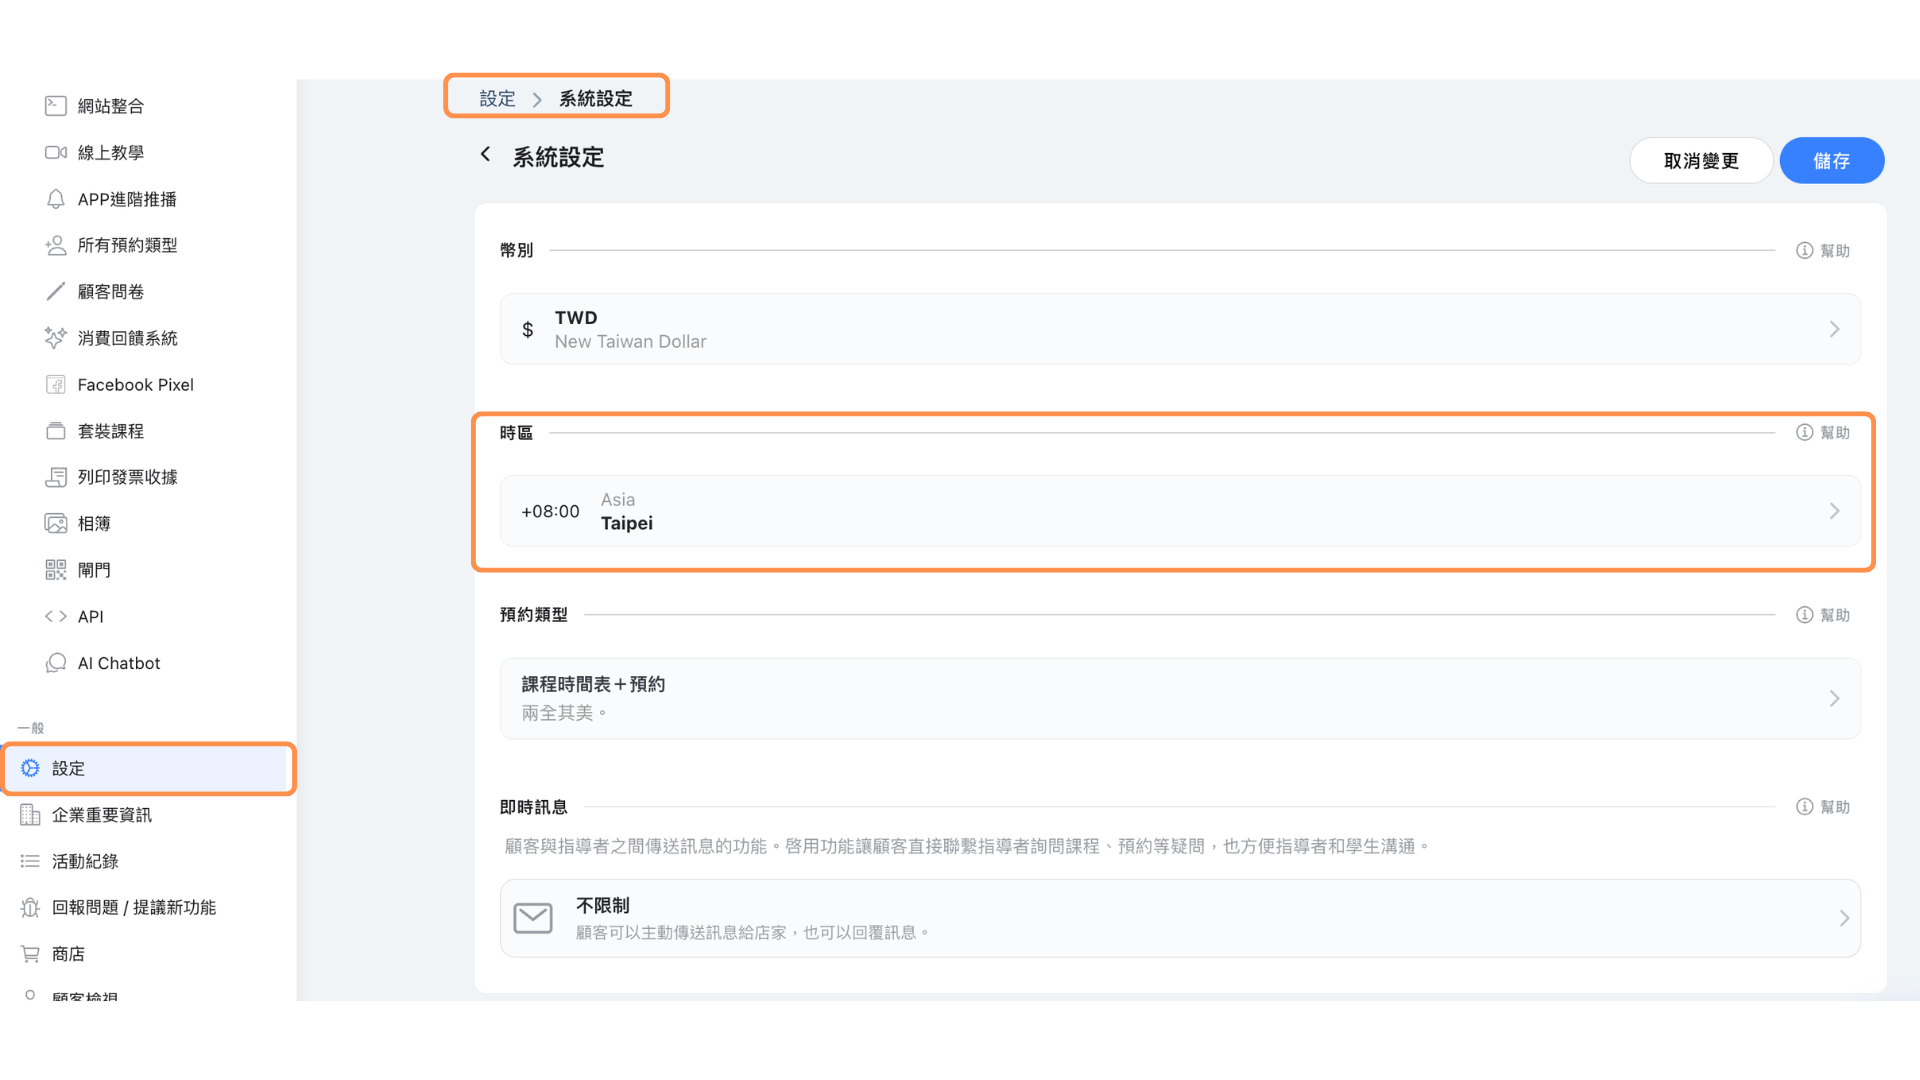The width and height of the screenshot is (1920, 1080).
Task: Click the 相簿 photo album icon
Action: click(56, 523)
